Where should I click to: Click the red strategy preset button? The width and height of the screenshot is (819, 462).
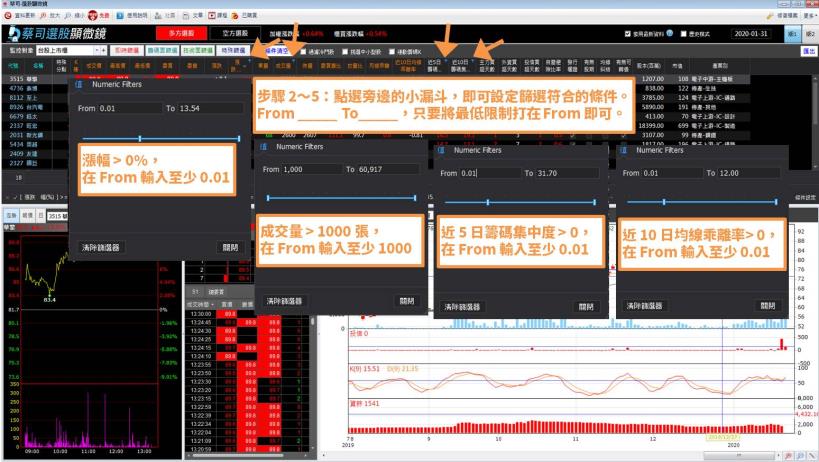tap(126, 50)
